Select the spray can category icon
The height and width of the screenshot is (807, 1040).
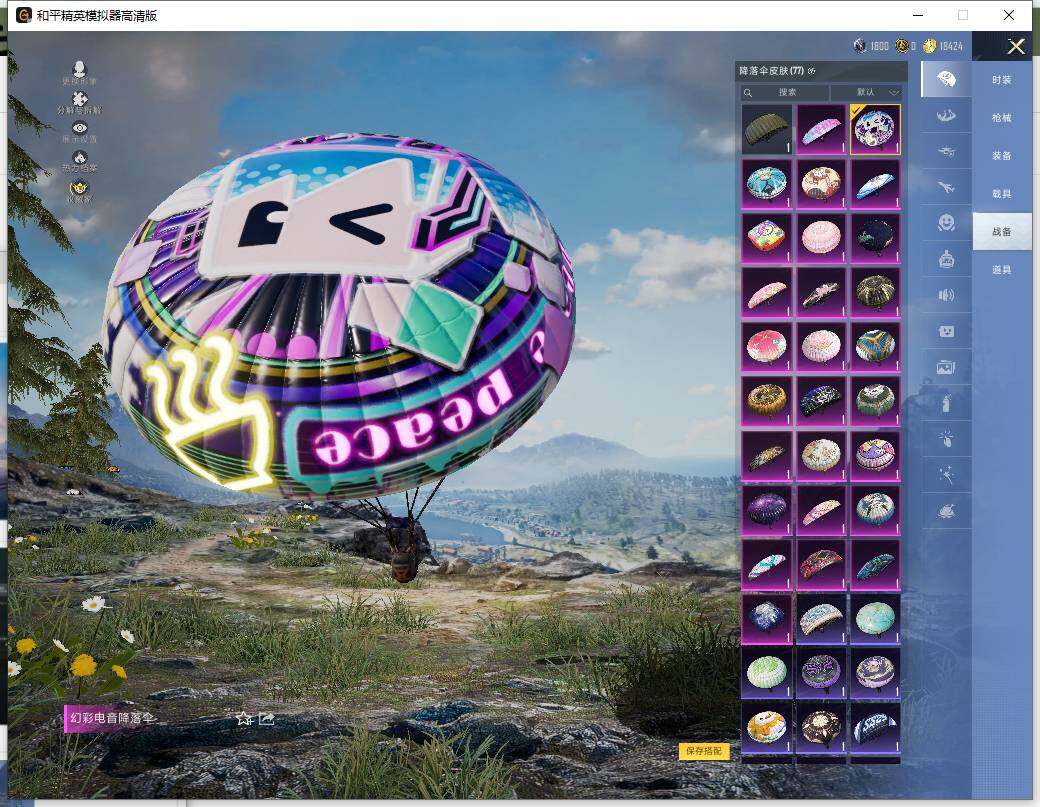tap(946, 403)
